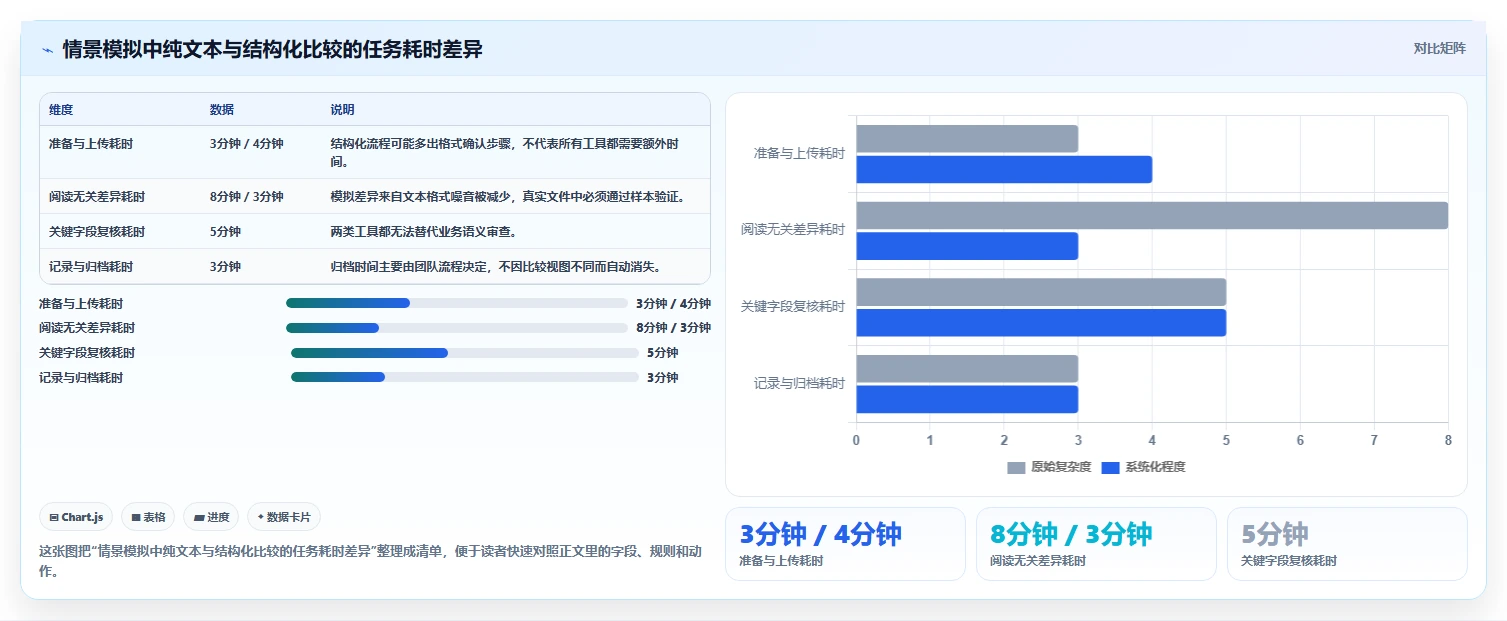
Task: Click the 对比矩阵 tag at top right
Action: point(1440,48)
